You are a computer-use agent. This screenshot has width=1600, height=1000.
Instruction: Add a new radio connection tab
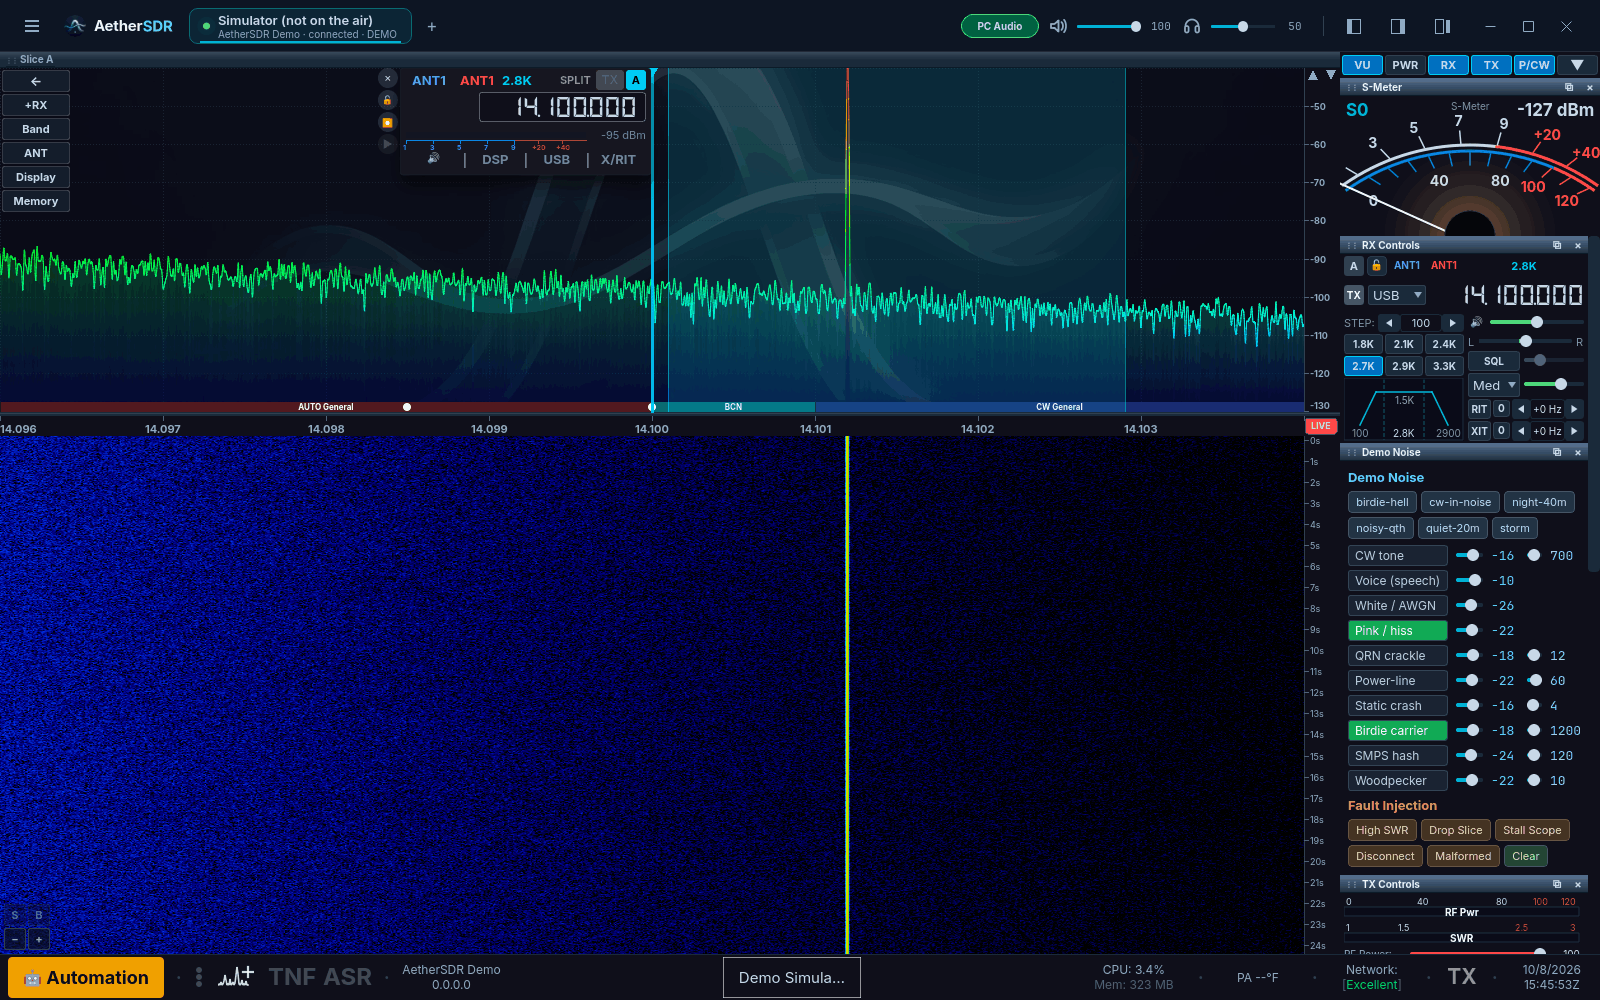point(432,27)
